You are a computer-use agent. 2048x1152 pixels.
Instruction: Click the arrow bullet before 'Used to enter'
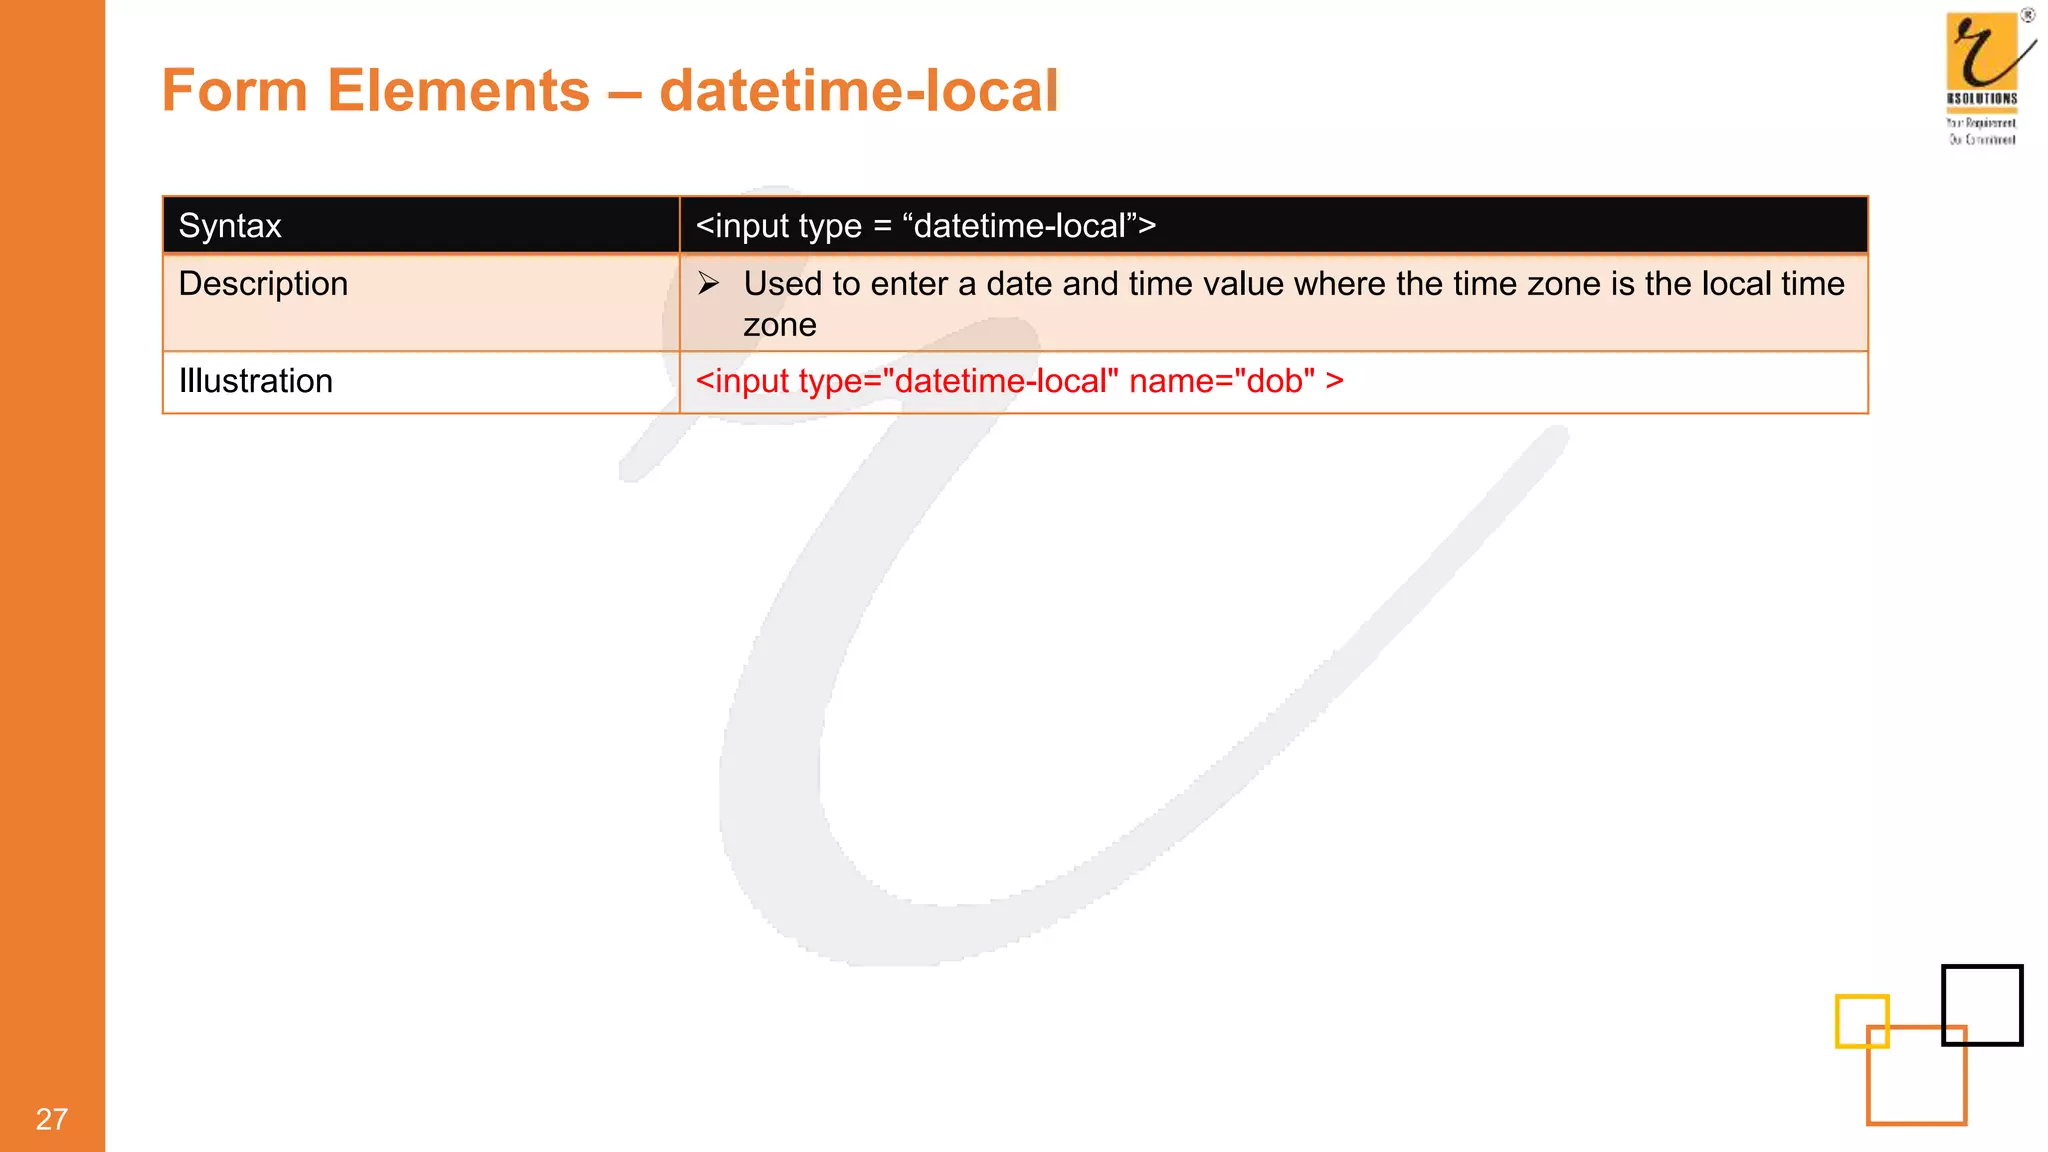708,284
